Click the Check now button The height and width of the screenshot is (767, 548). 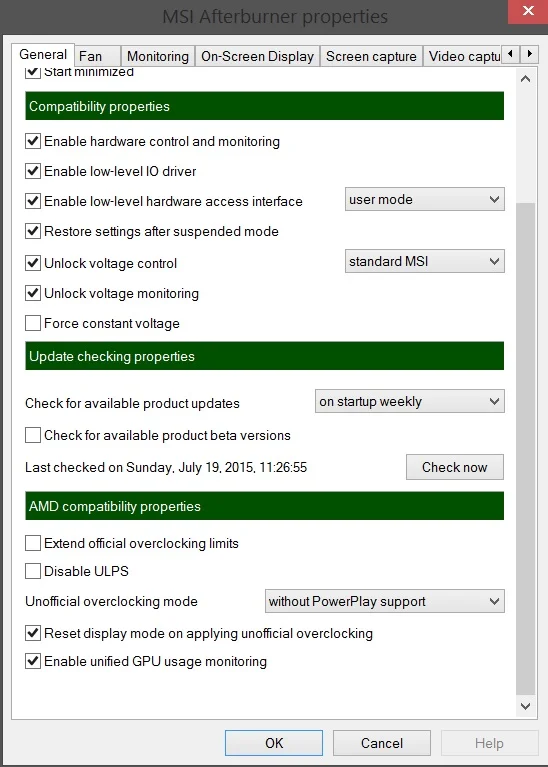(455, 467)
